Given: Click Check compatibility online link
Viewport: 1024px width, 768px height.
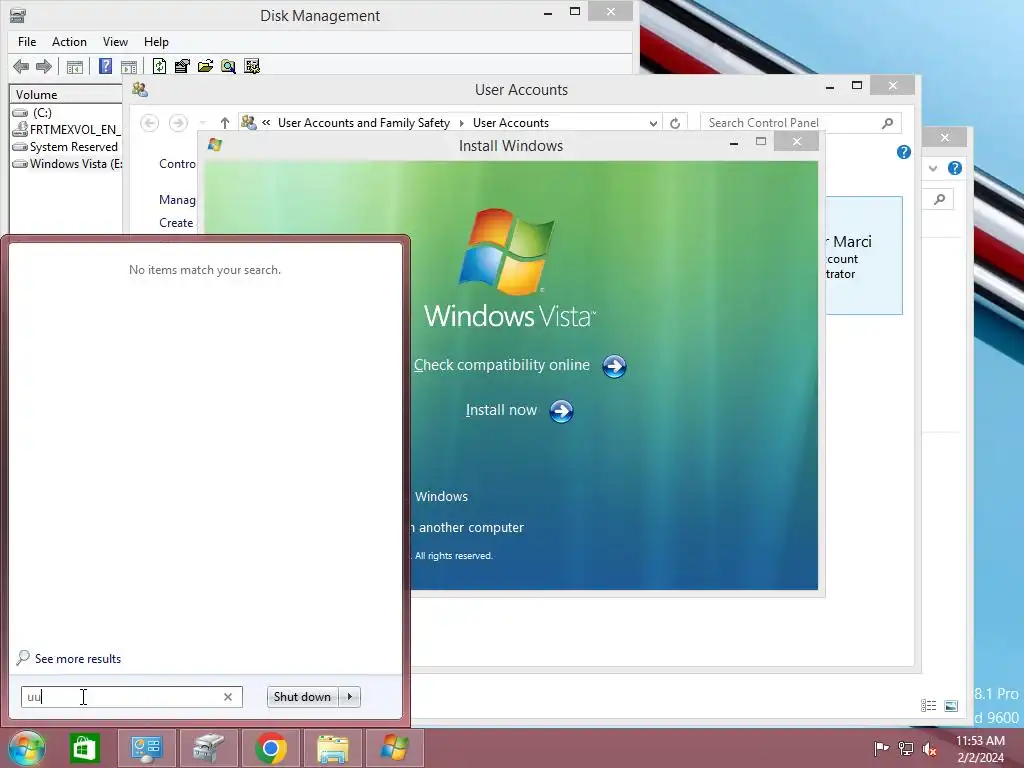Looking at the screenshot, I should click(x=502, y=365).
